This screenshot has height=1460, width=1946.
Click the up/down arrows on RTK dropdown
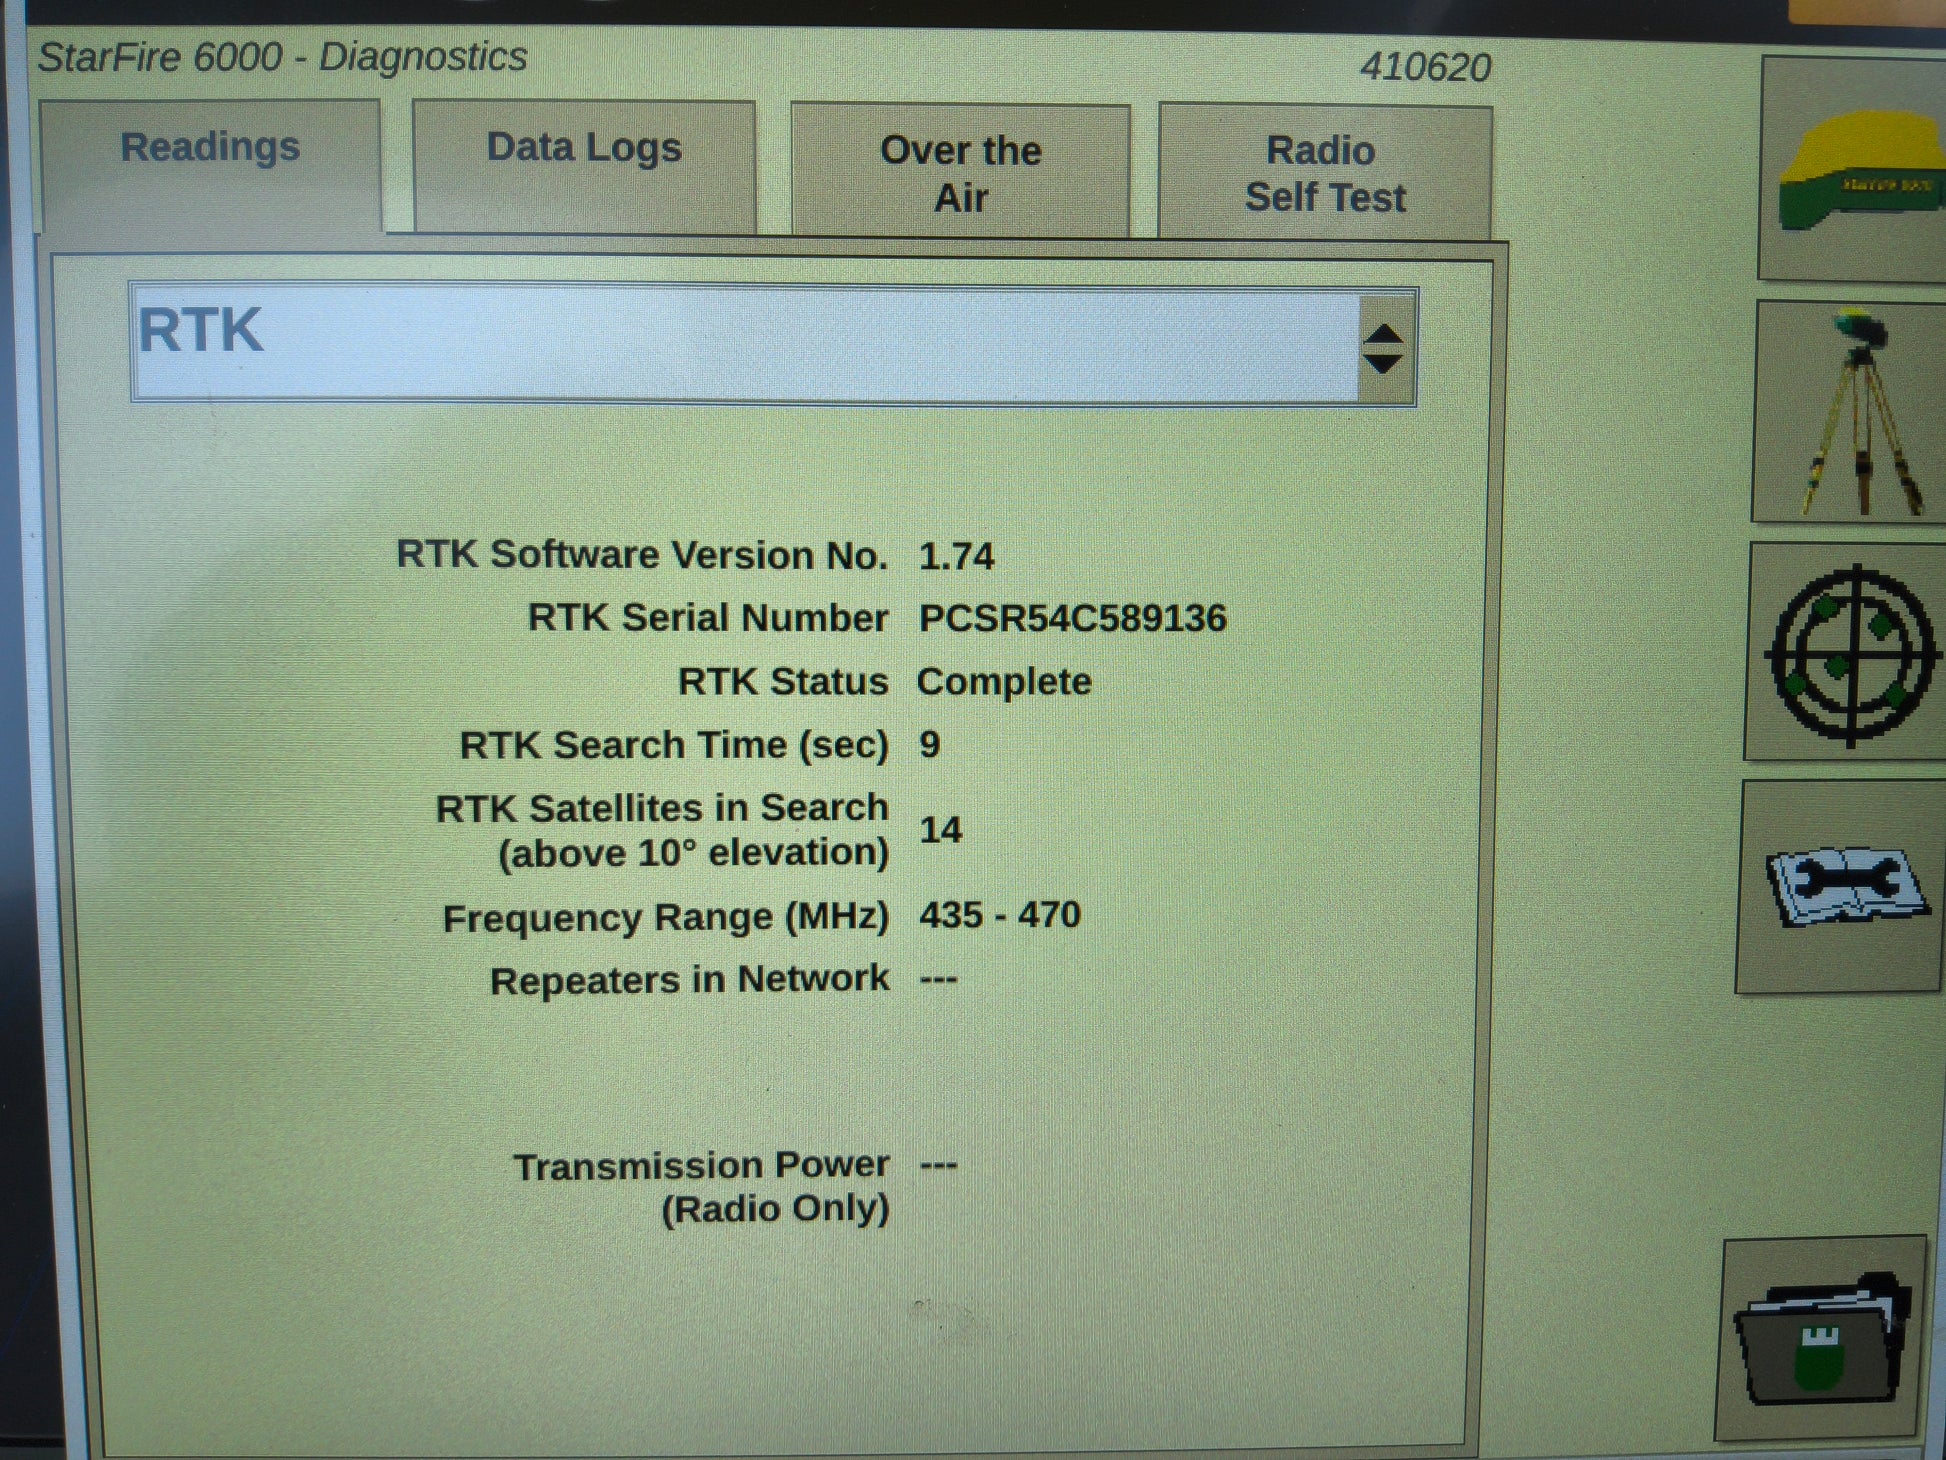[1384, 348]
